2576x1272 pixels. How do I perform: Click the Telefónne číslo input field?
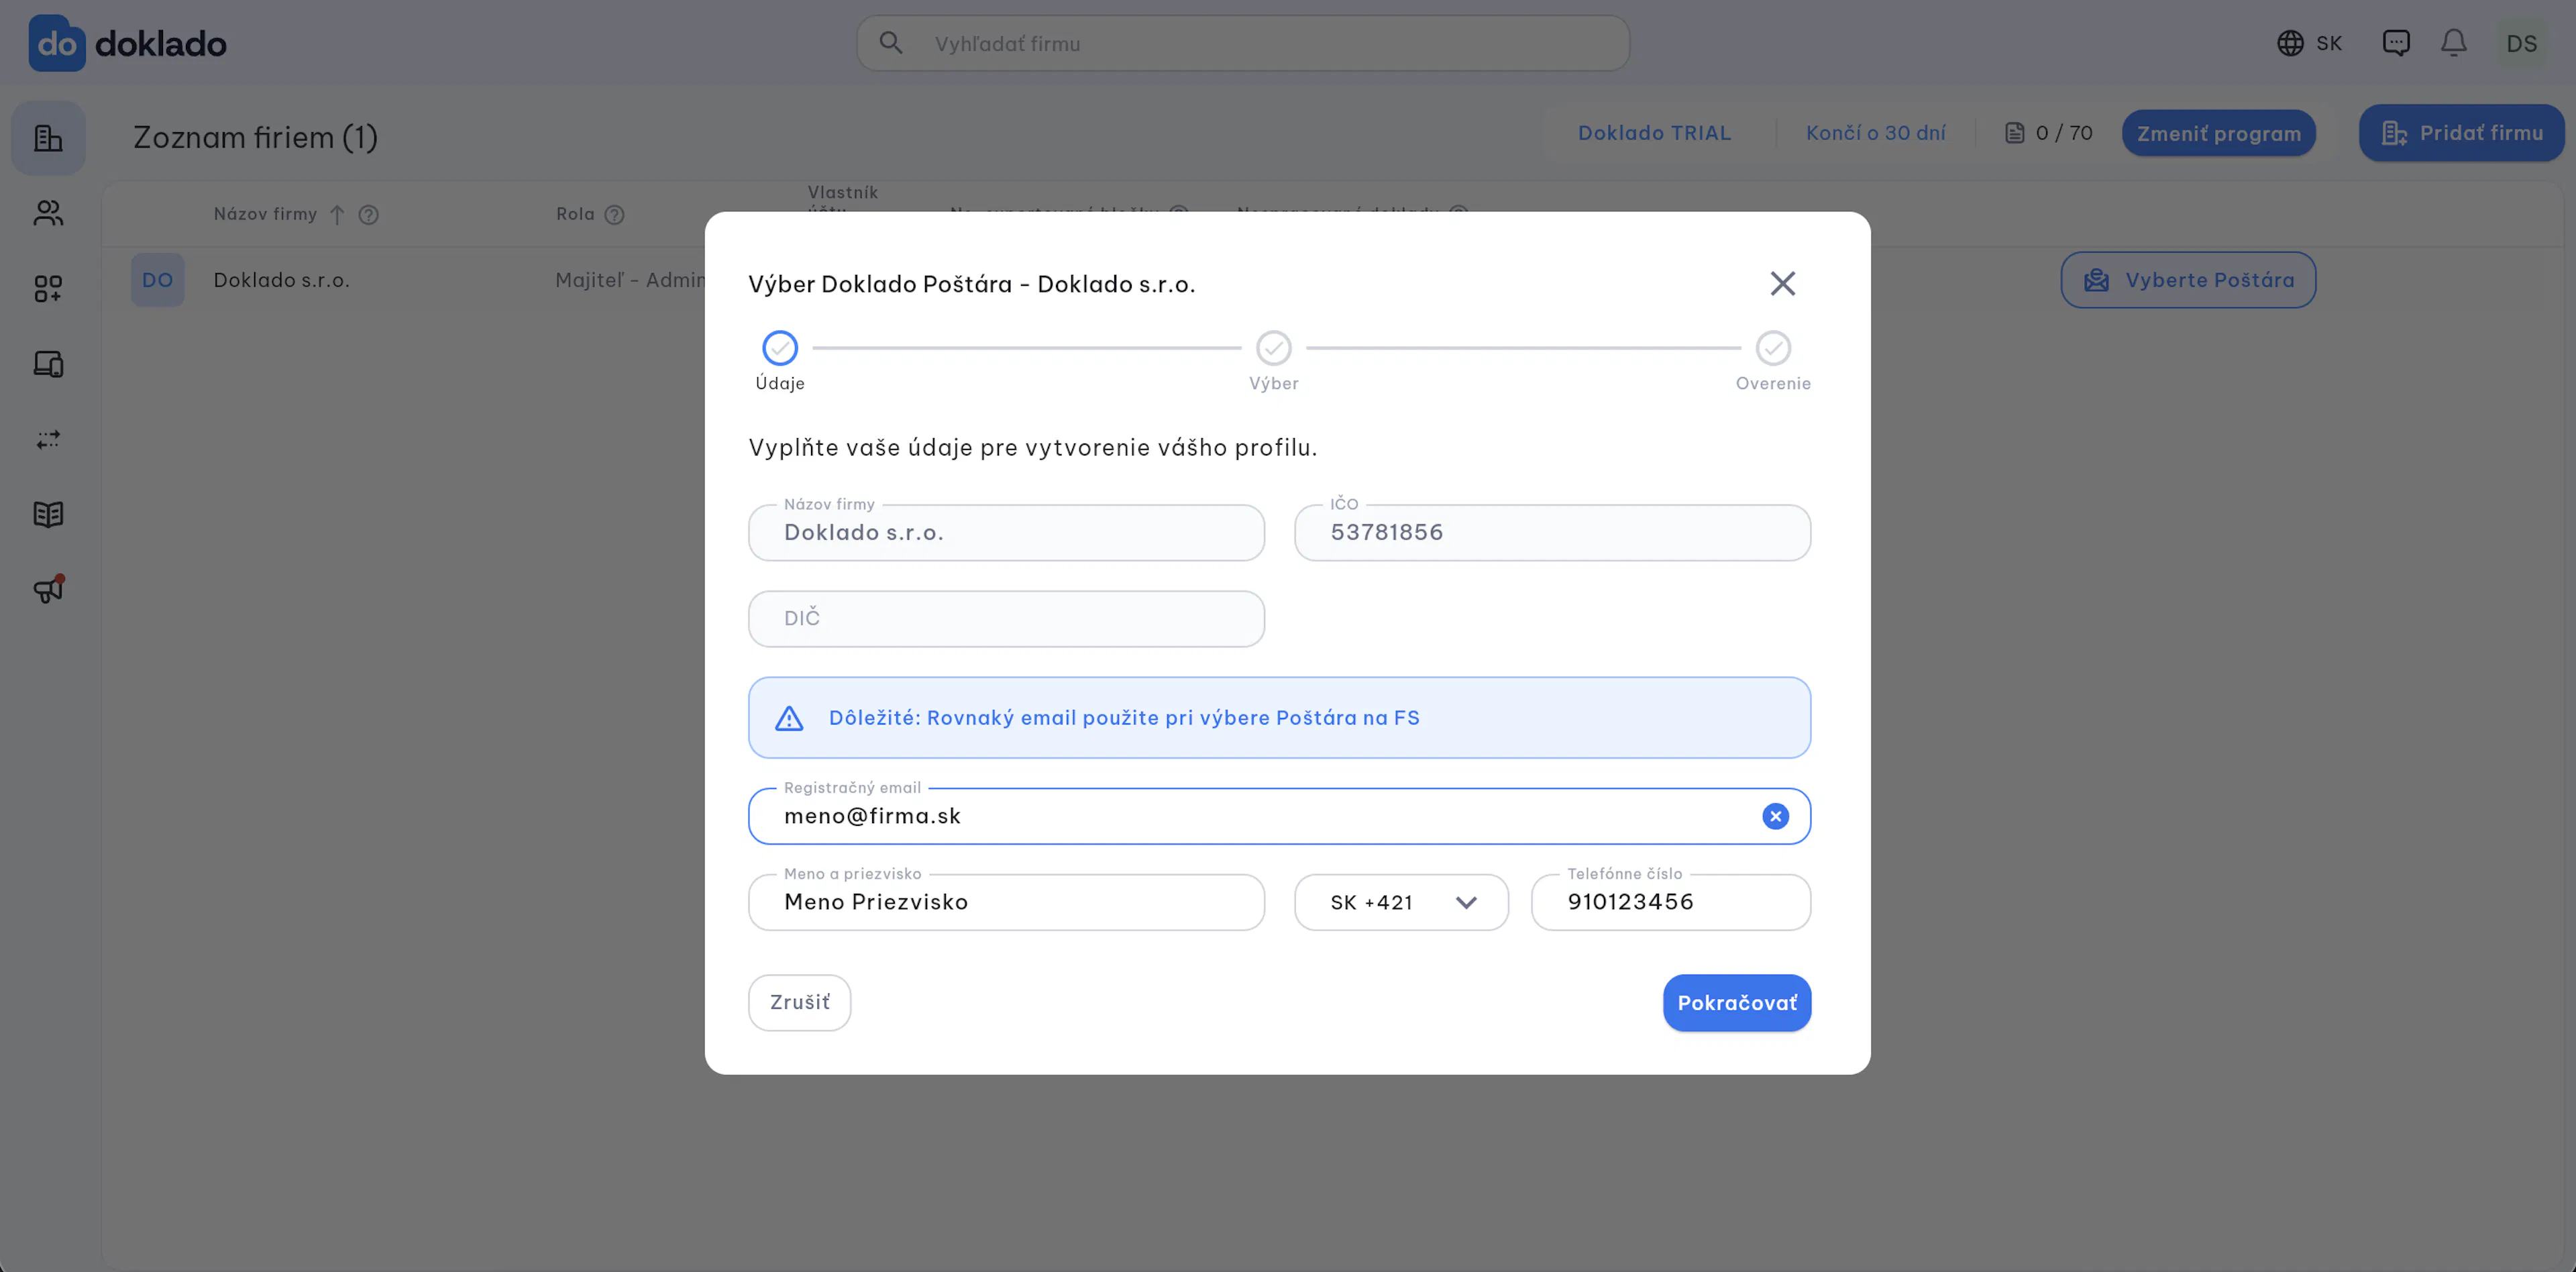click(1671, 903)
